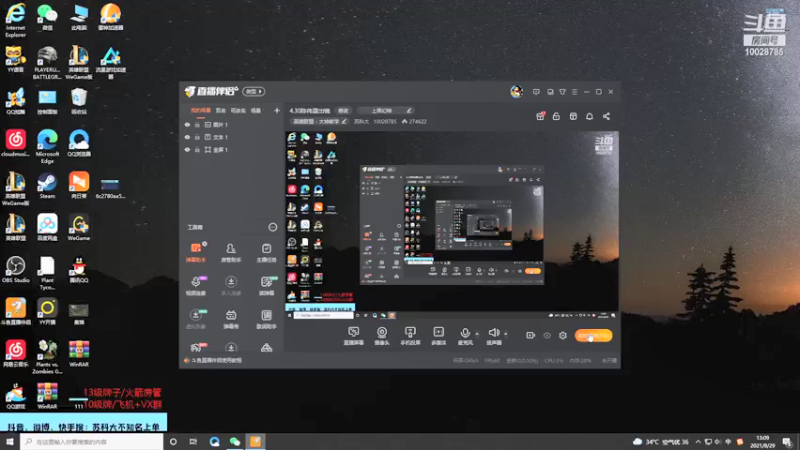The width and height of the screenshot is (800, 450).
Task: Open the user avatar in title bar
Action: [x=516, y=91]
